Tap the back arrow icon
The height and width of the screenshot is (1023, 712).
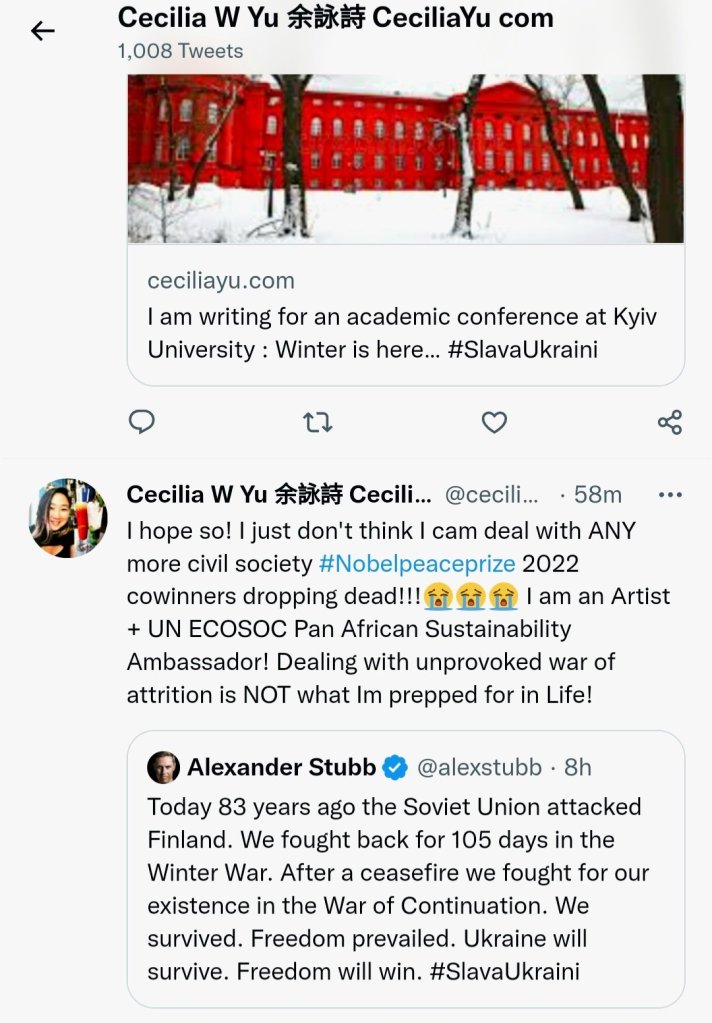pos(42,31)
